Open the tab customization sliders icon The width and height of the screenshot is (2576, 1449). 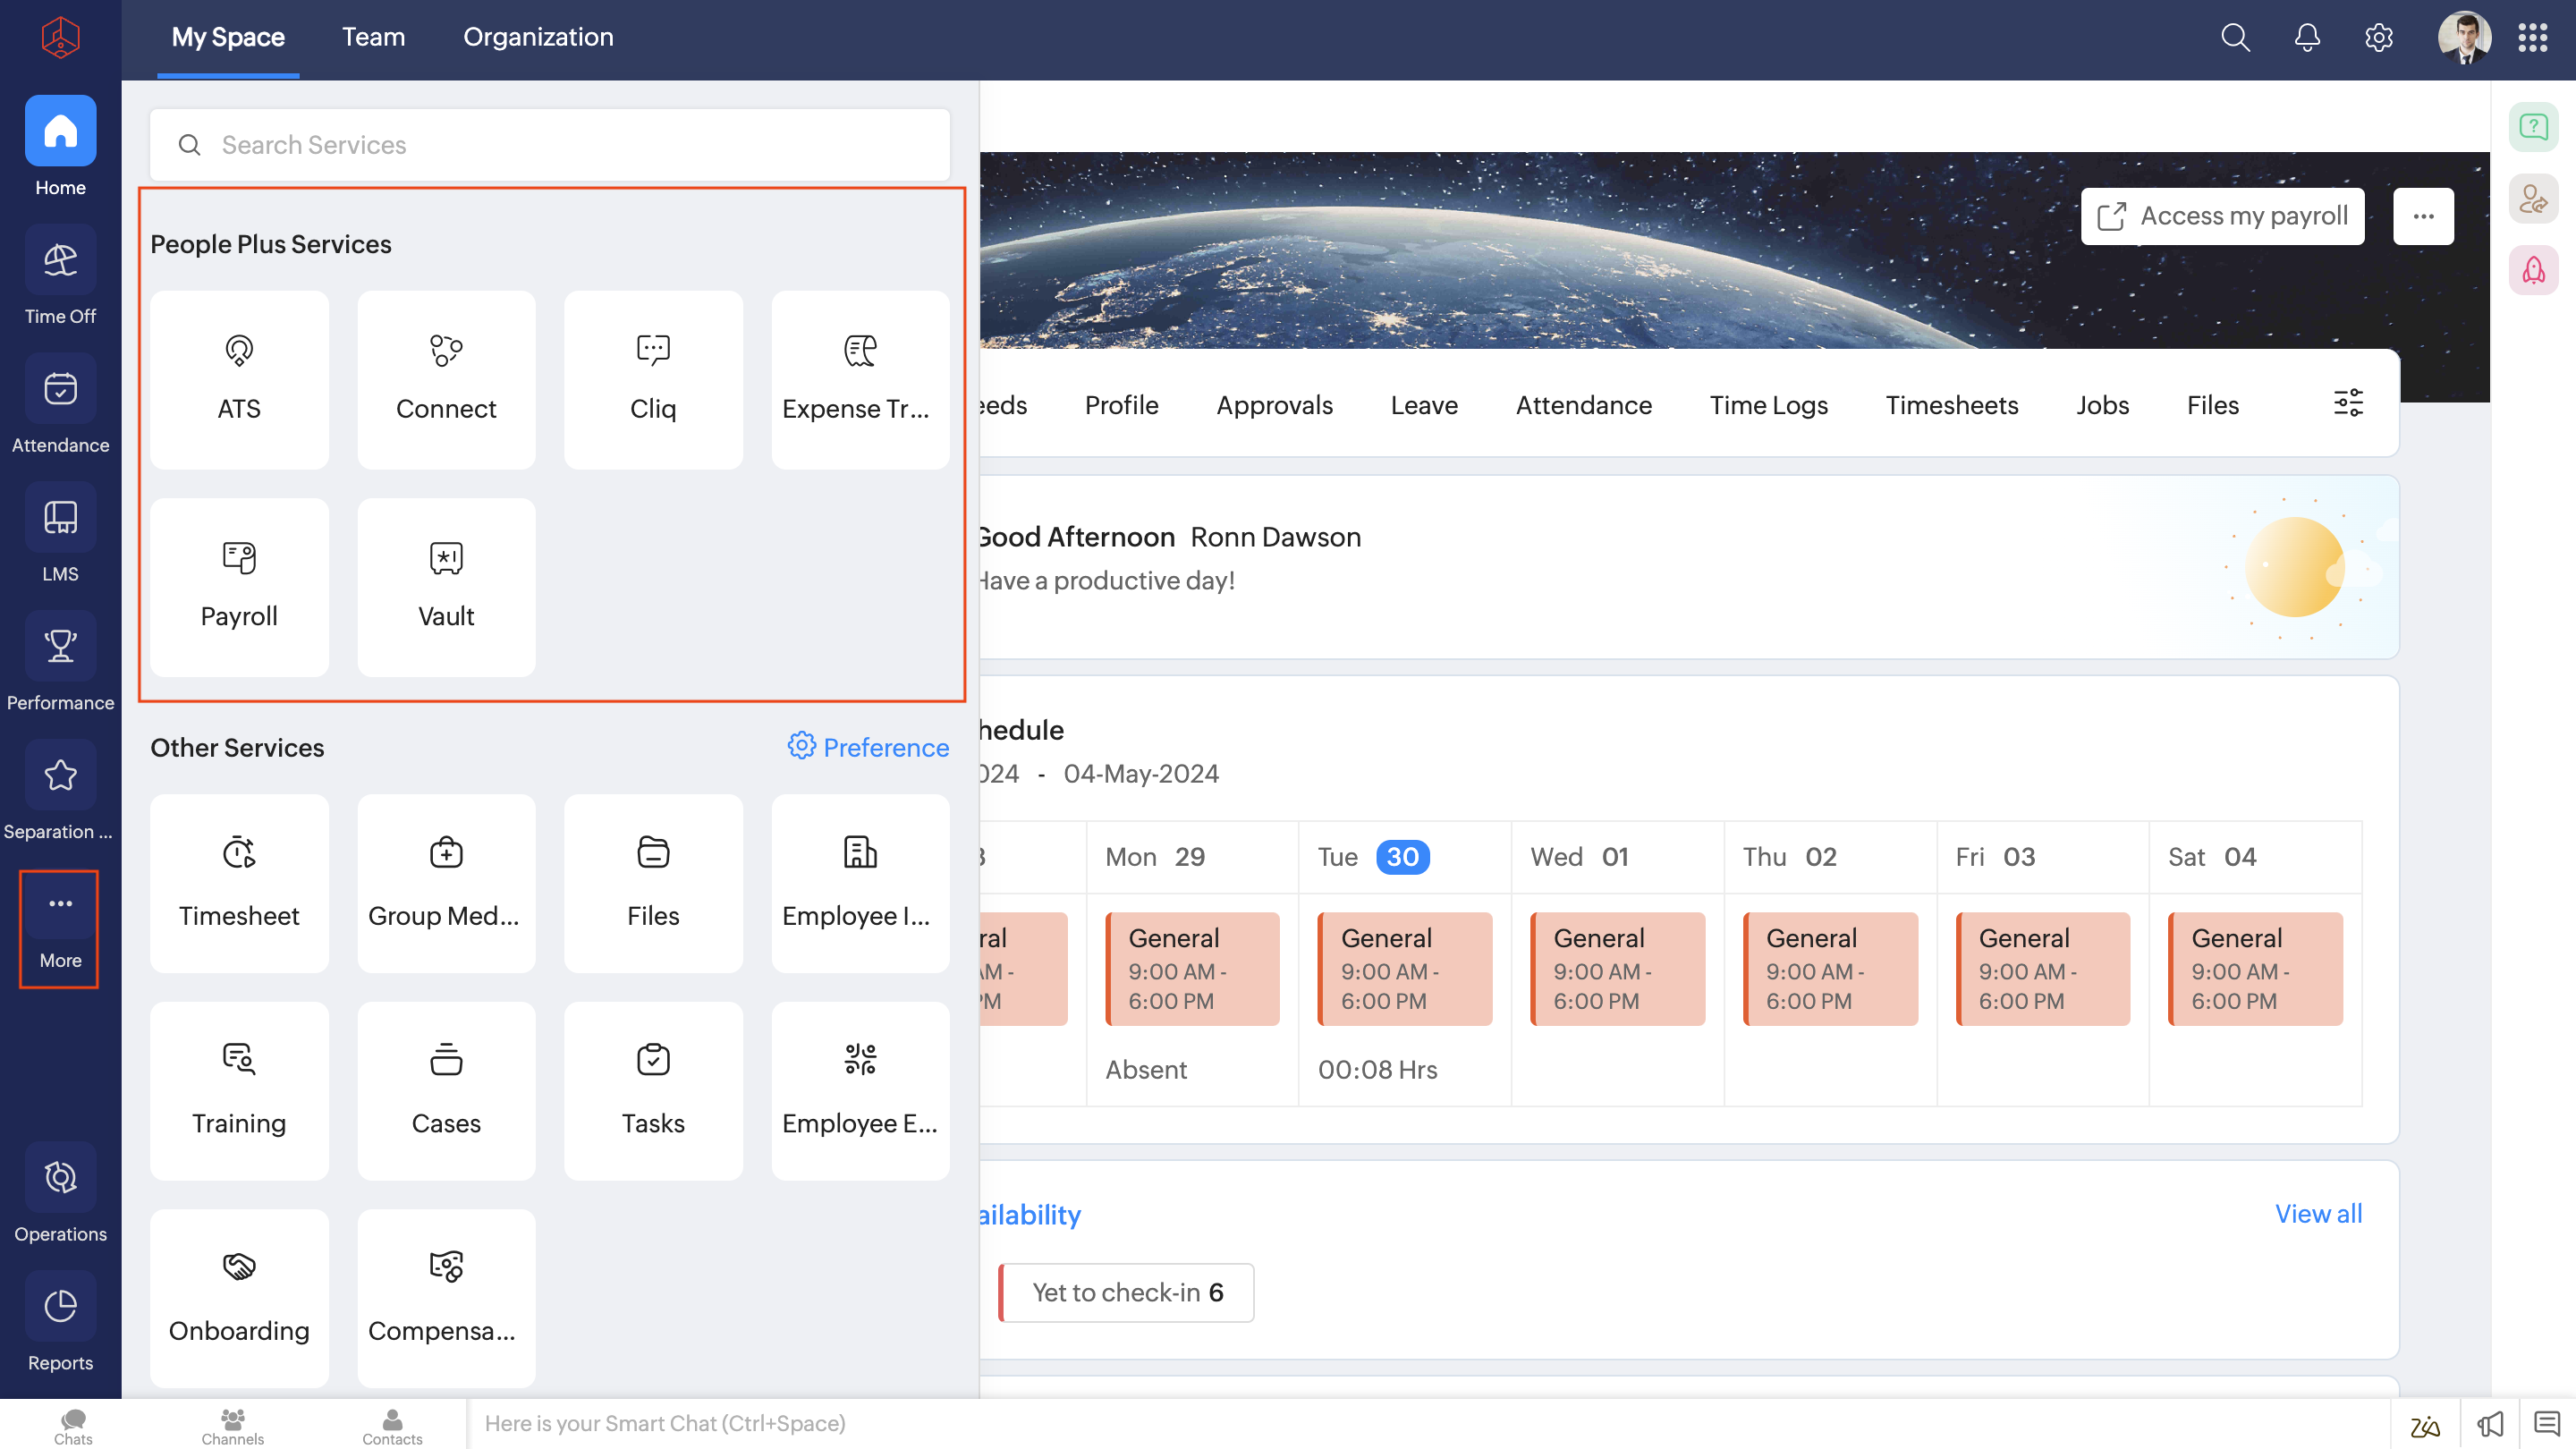(x=2348, y=403)
